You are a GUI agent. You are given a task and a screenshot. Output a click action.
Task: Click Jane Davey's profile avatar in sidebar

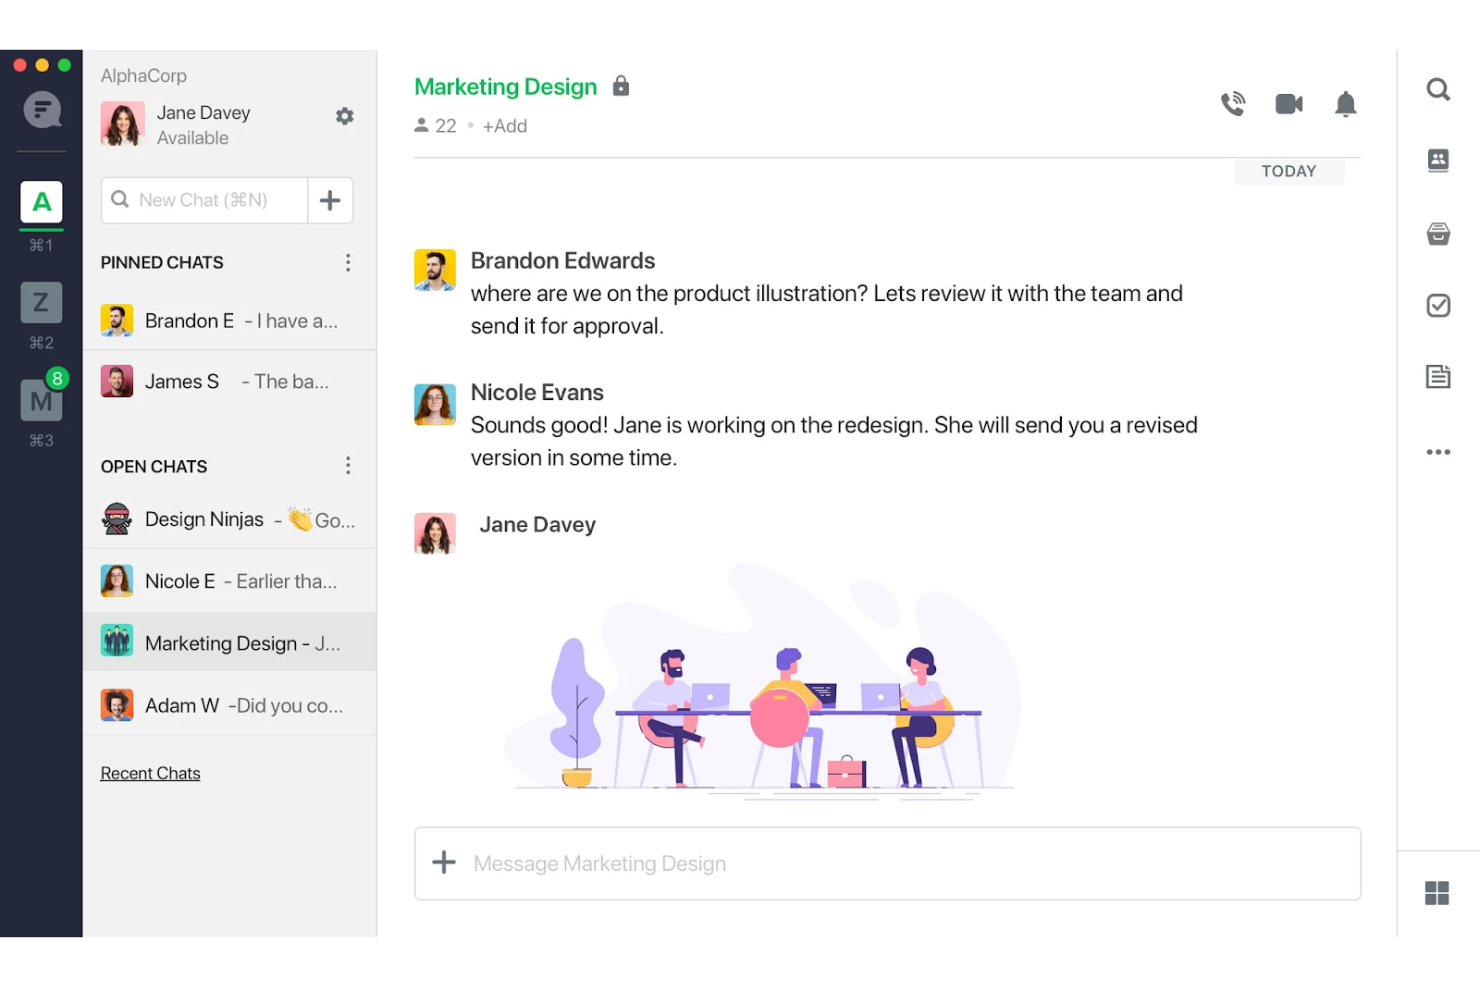122,124
